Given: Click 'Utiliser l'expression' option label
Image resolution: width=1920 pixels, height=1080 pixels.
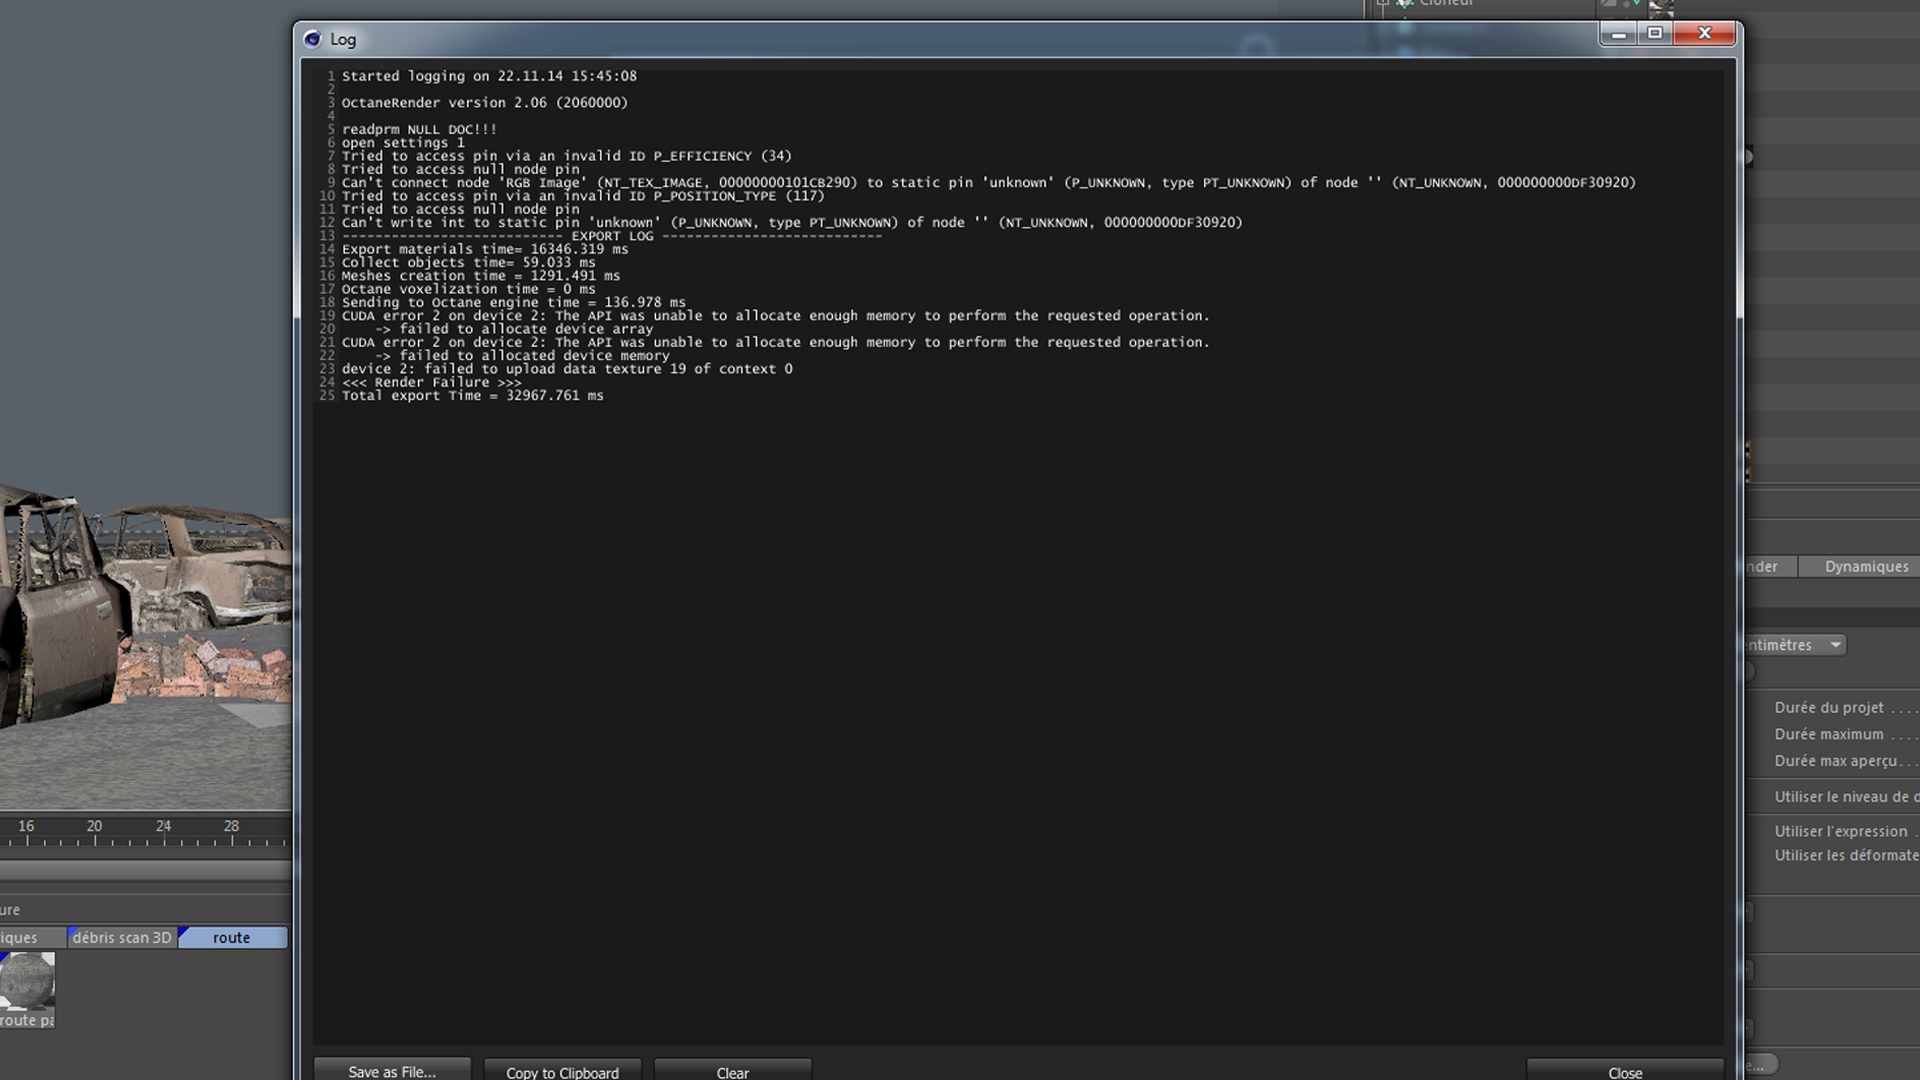Looking at the screenshot, I should (1841, 831).
